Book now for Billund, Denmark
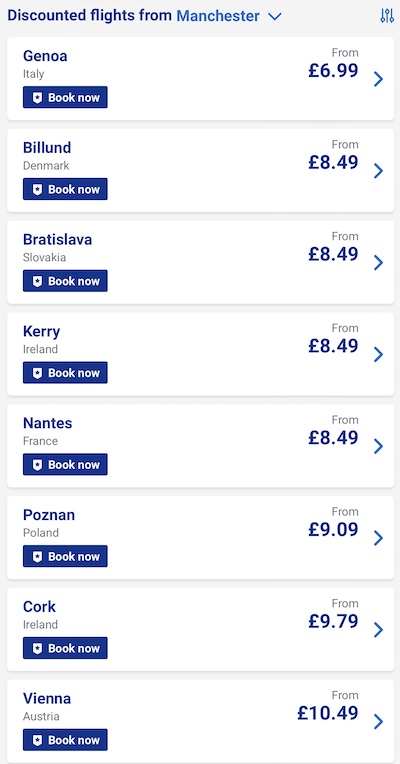 point(65,189)
